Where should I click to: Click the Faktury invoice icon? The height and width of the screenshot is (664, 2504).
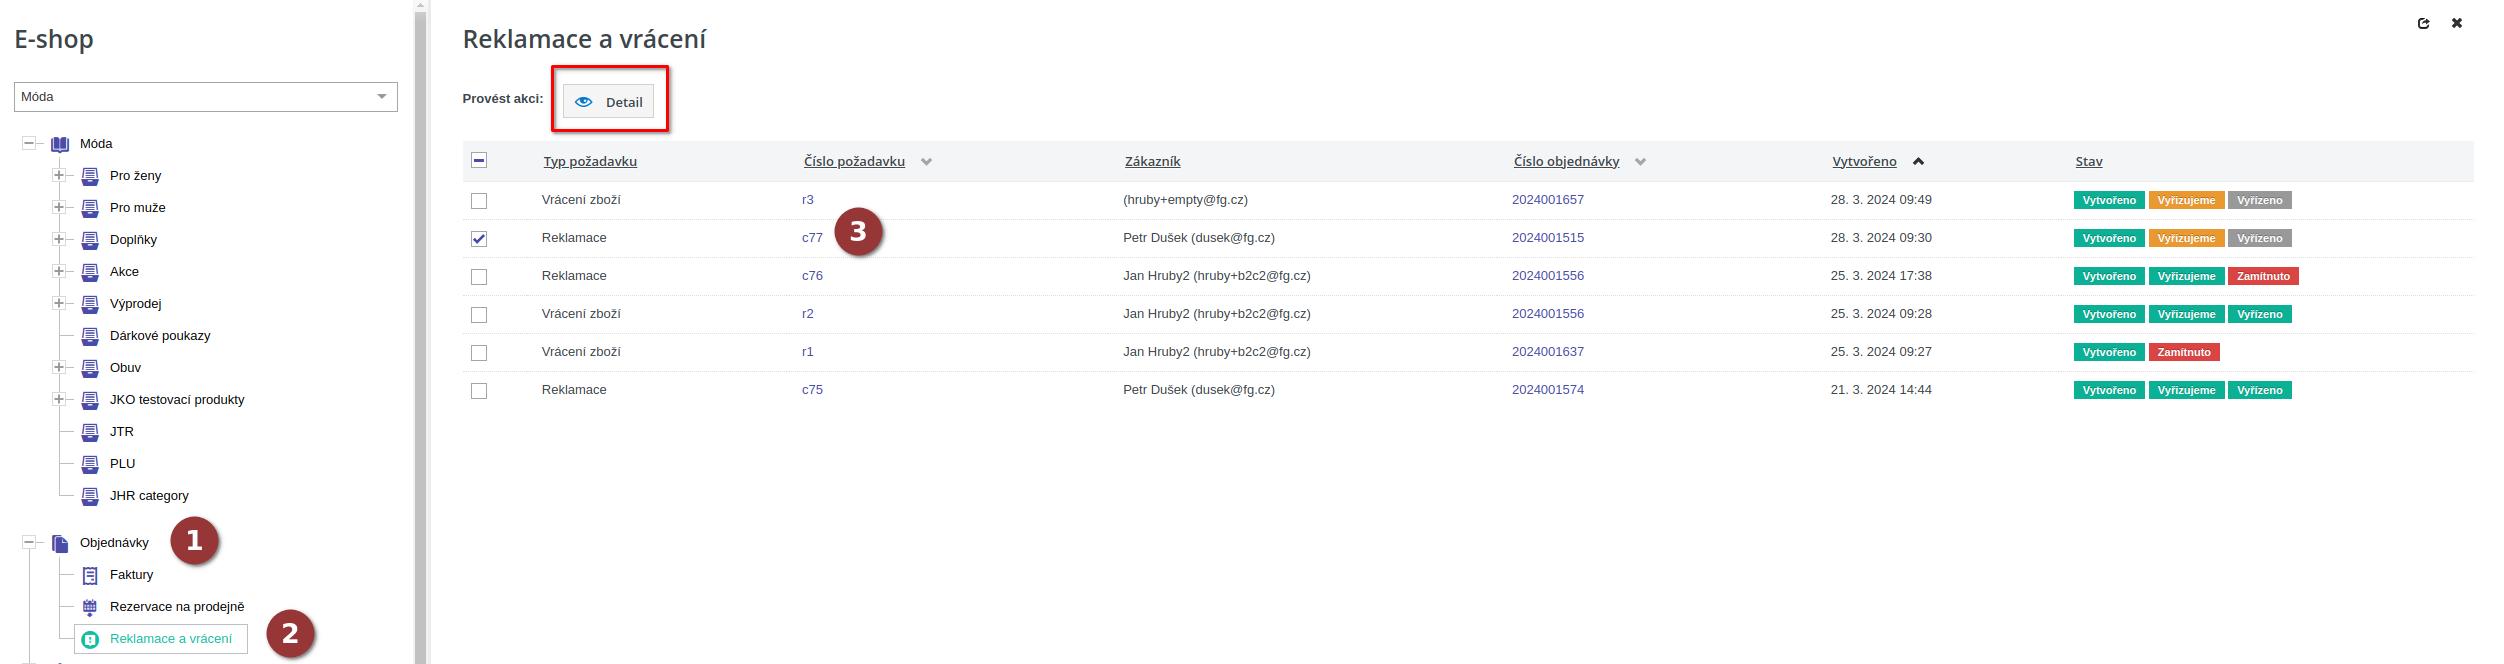pos(90,575)
